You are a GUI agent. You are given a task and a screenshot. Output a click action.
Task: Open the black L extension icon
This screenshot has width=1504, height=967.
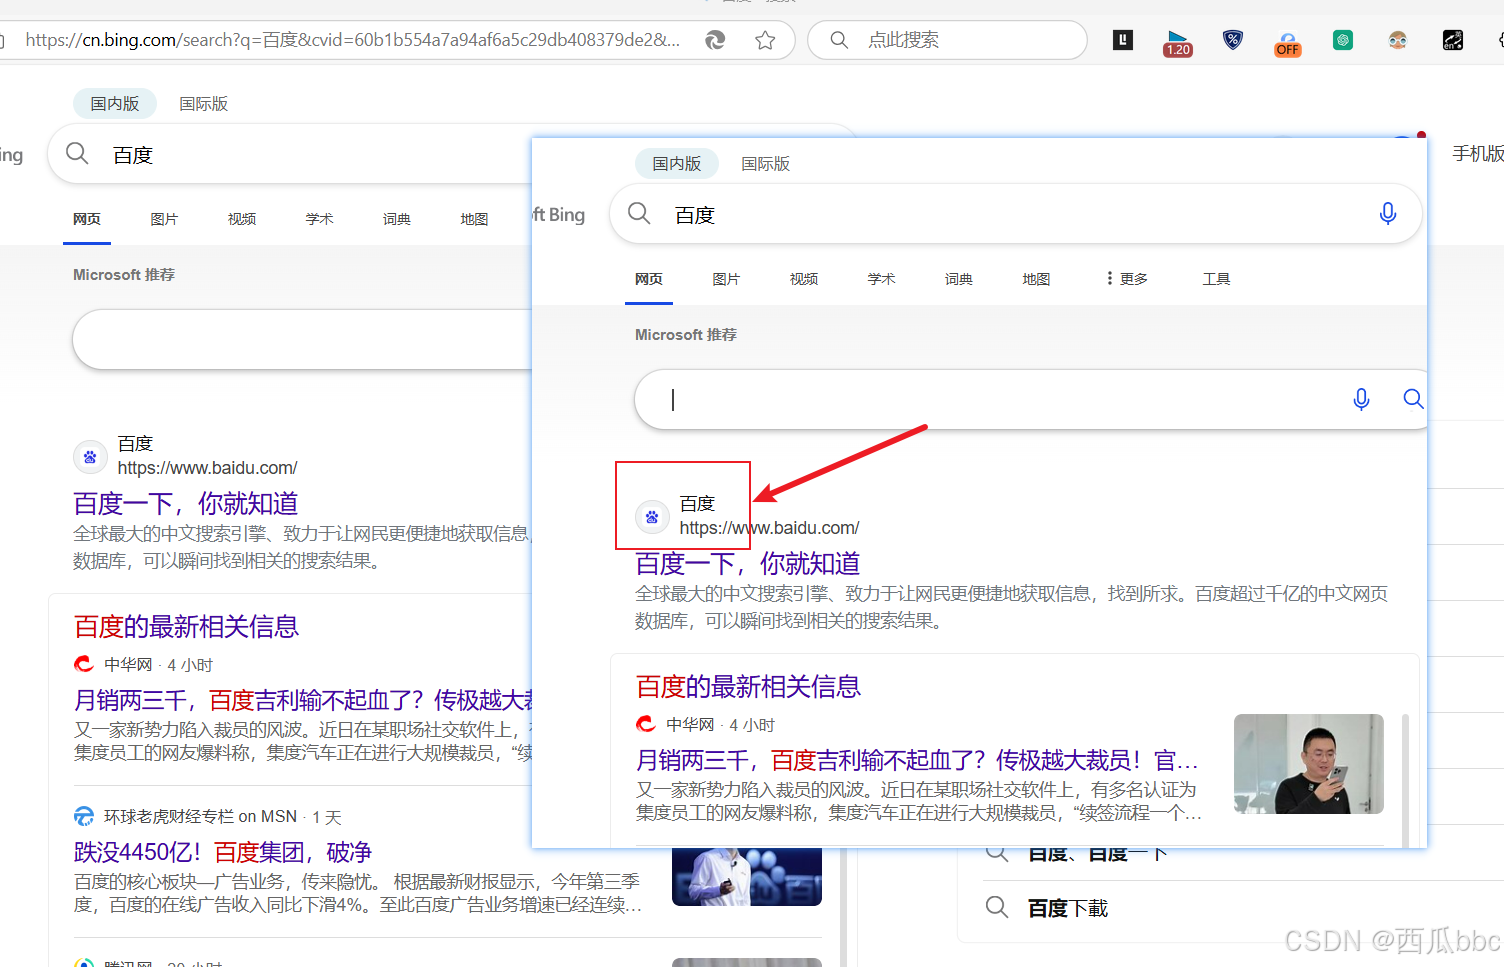point(1123,40)
